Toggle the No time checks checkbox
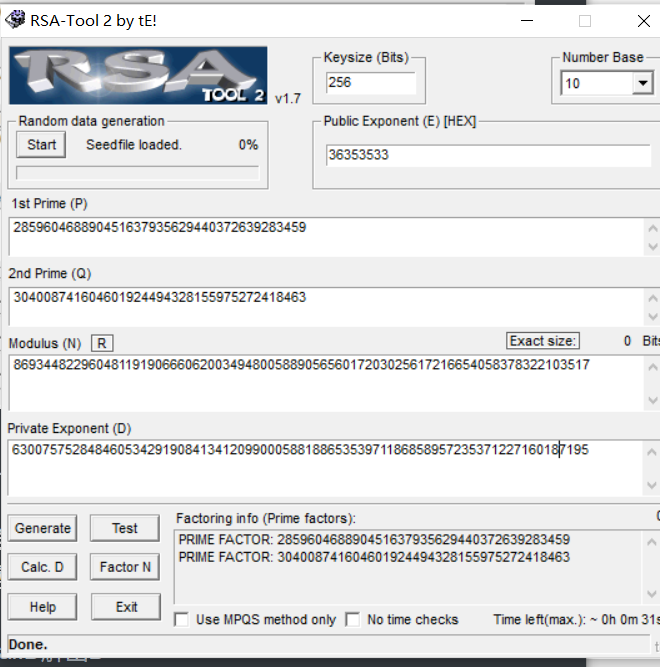 pyautogui.click(x=353, y=619)
